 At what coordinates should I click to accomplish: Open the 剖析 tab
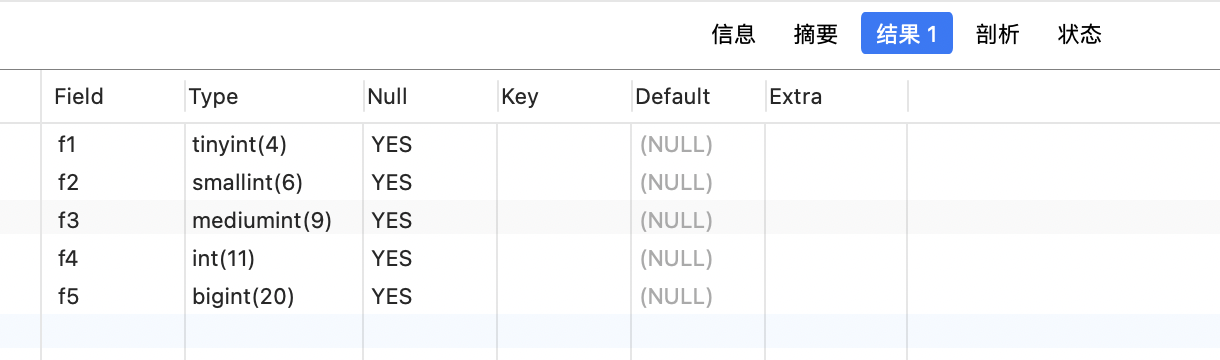[x=997, y=34]
